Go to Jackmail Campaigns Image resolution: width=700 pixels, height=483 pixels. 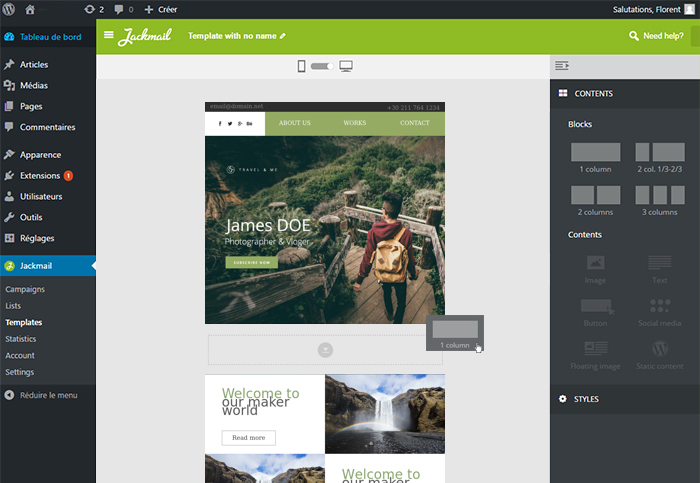25,289
